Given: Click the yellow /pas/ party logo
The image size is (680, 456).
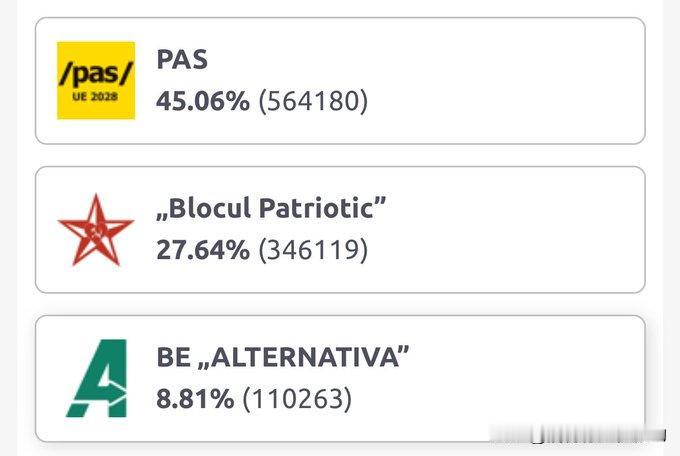Looking at the screenshot, I should click(96, 80).
